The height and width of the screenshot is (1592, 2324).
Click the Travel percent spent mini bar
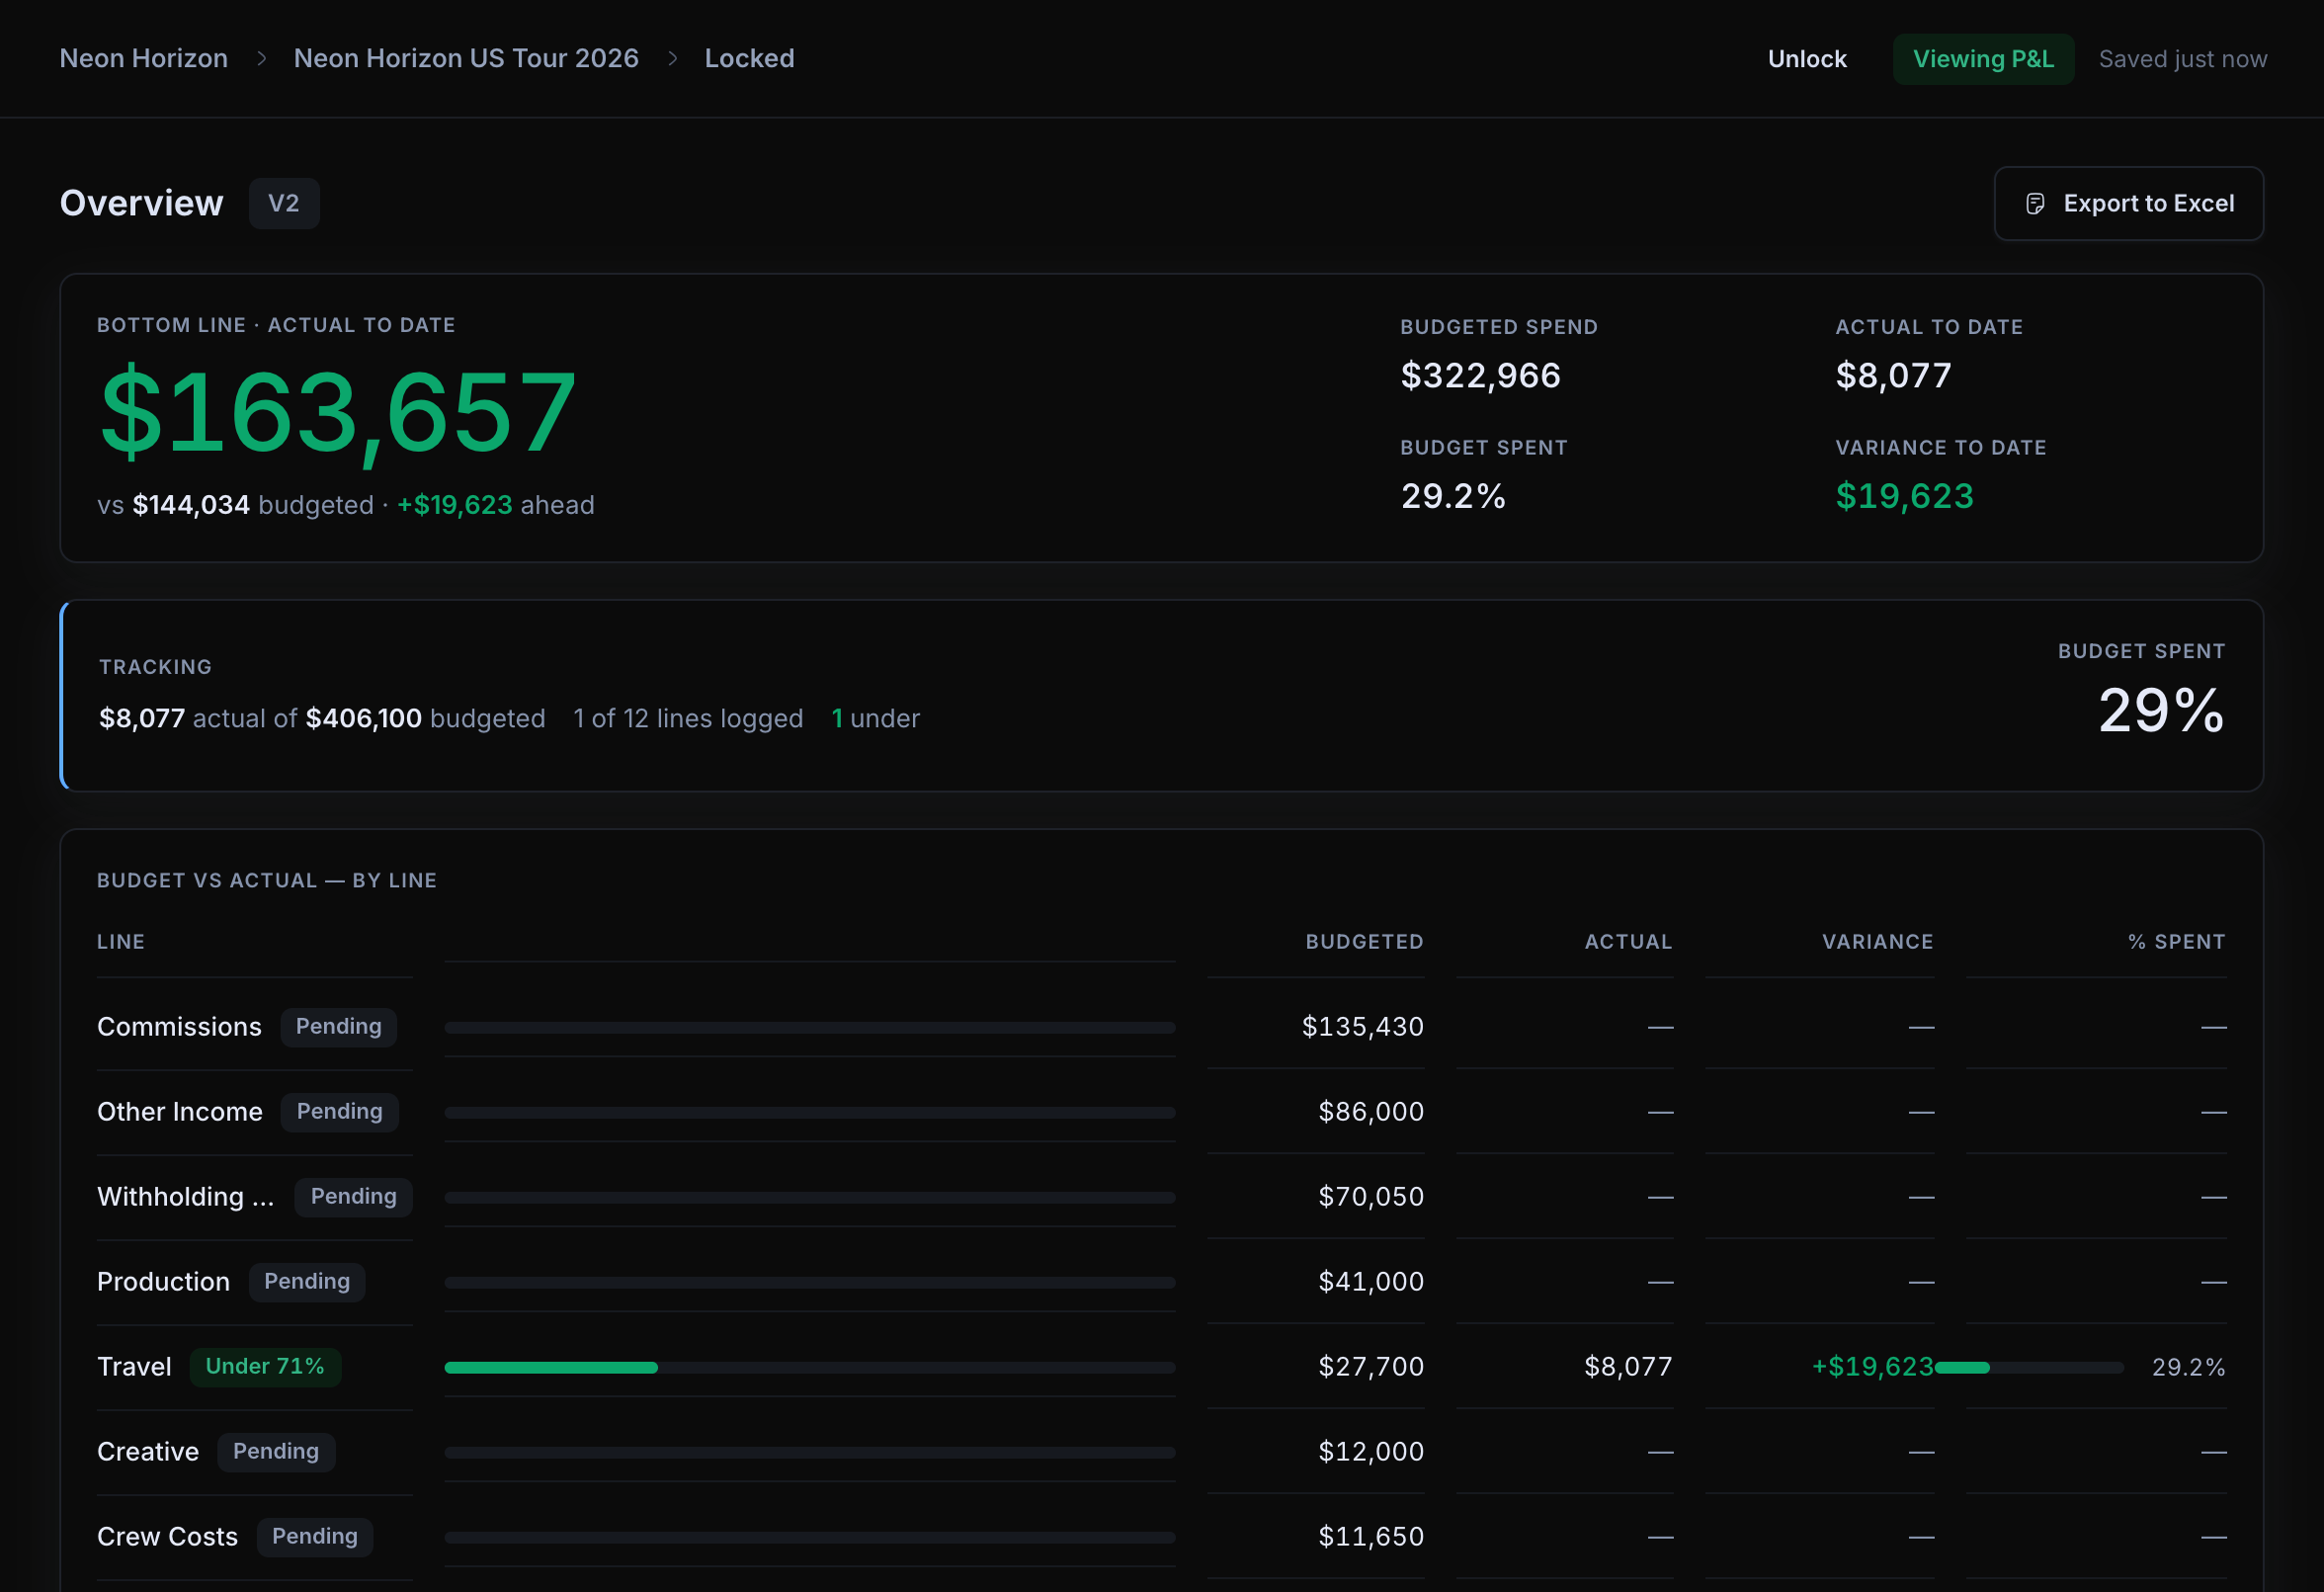[2029, 1368]
